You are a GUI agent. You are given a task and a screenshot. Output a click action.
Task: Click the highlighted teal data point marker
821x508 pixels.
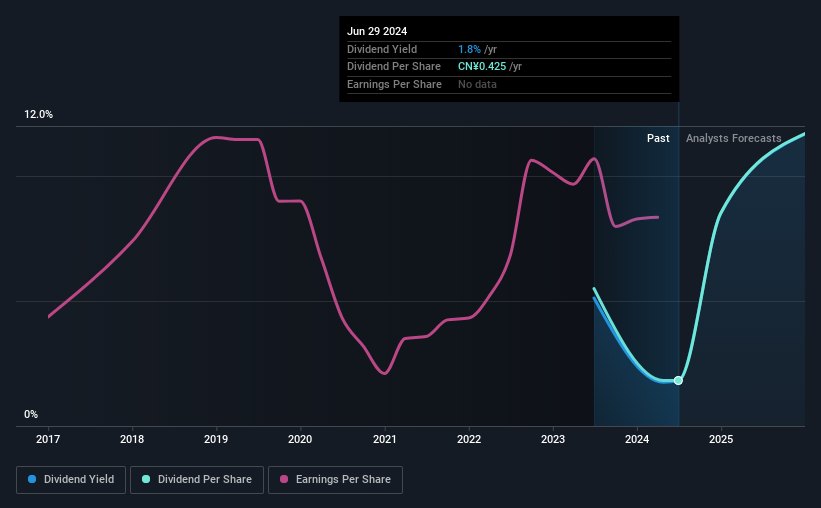[678, 380]
